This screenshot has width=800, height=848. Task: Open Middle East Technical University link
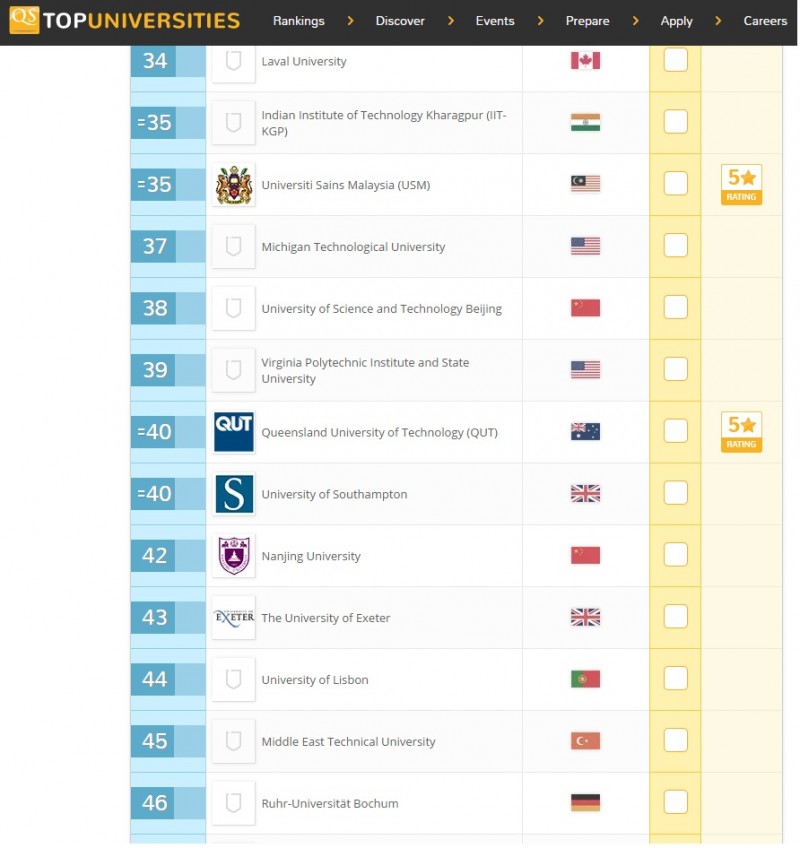coord(348,742)
